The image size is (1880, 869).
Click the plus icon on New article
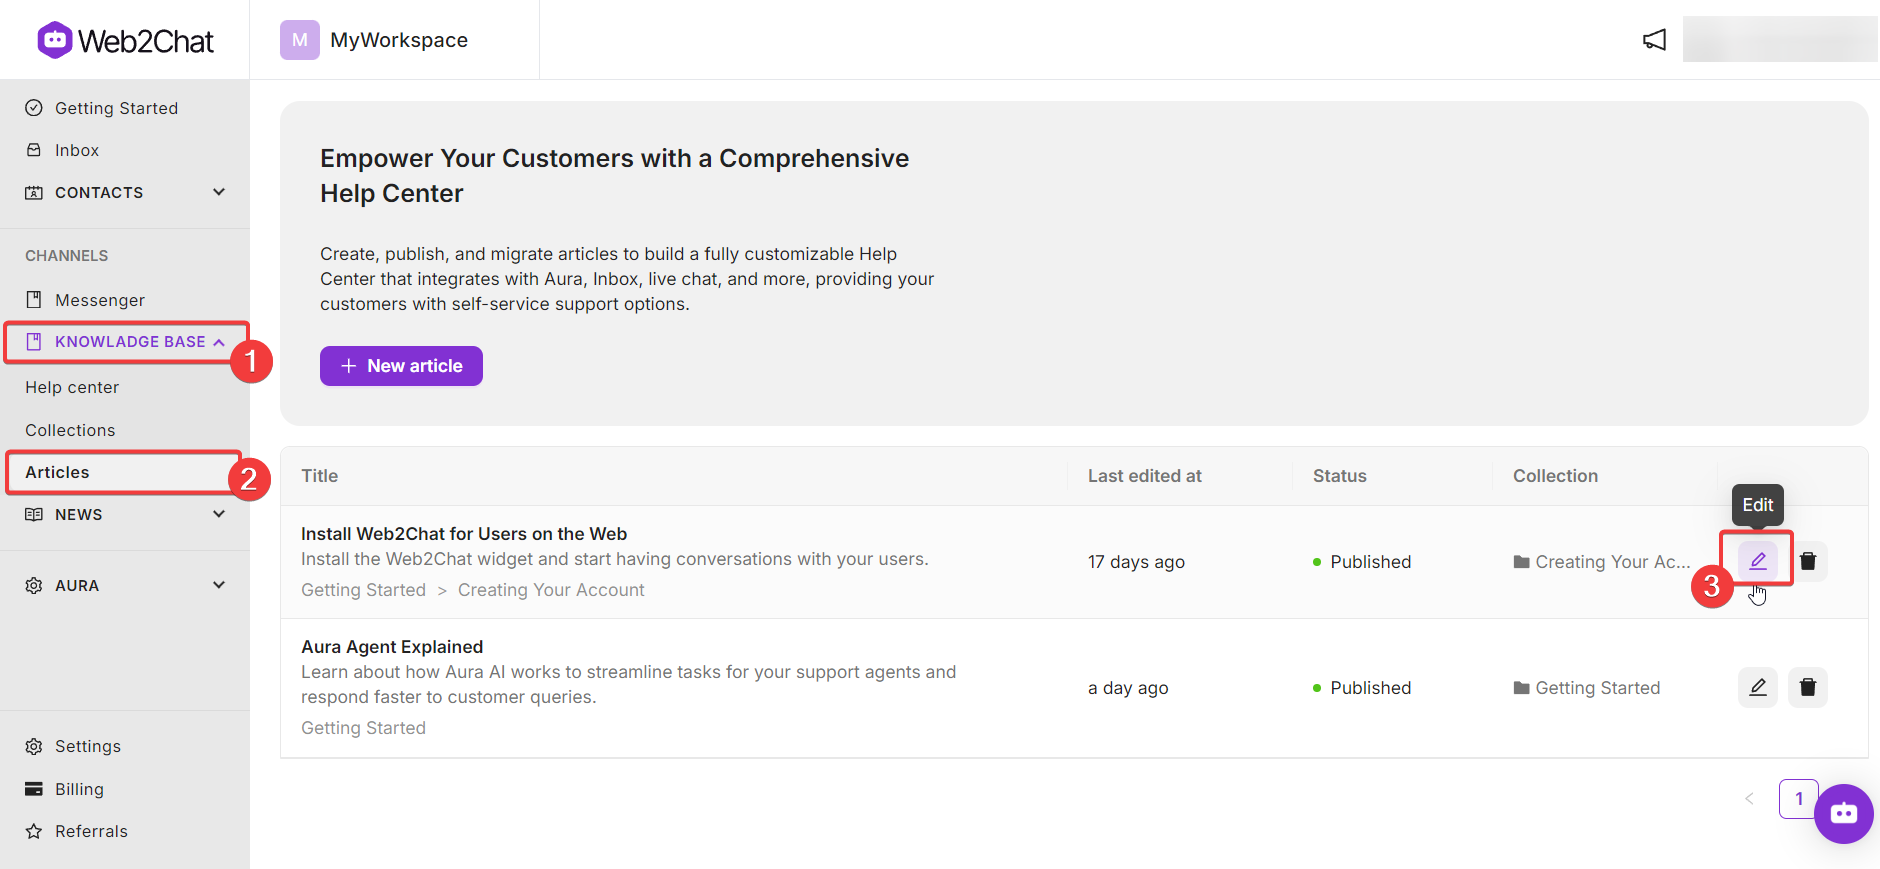(x=349, y=366)
